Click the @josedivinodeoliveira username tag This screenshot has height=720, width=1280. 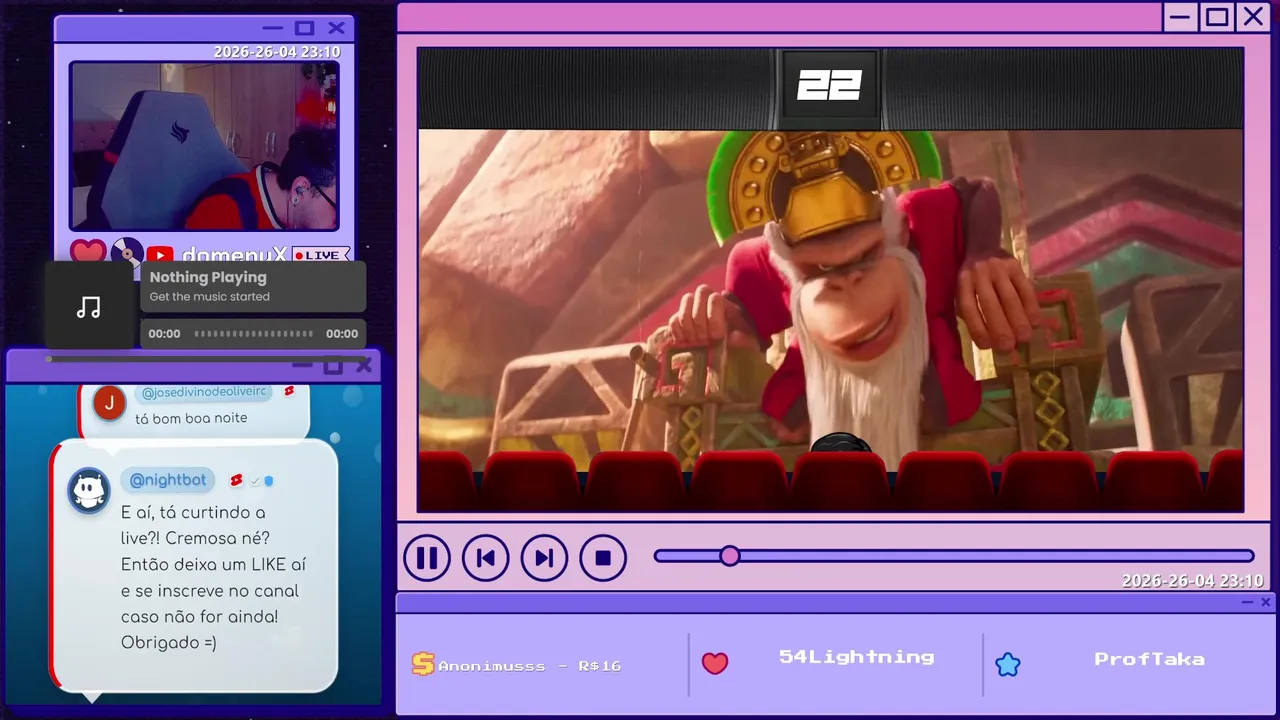(204, 392)
